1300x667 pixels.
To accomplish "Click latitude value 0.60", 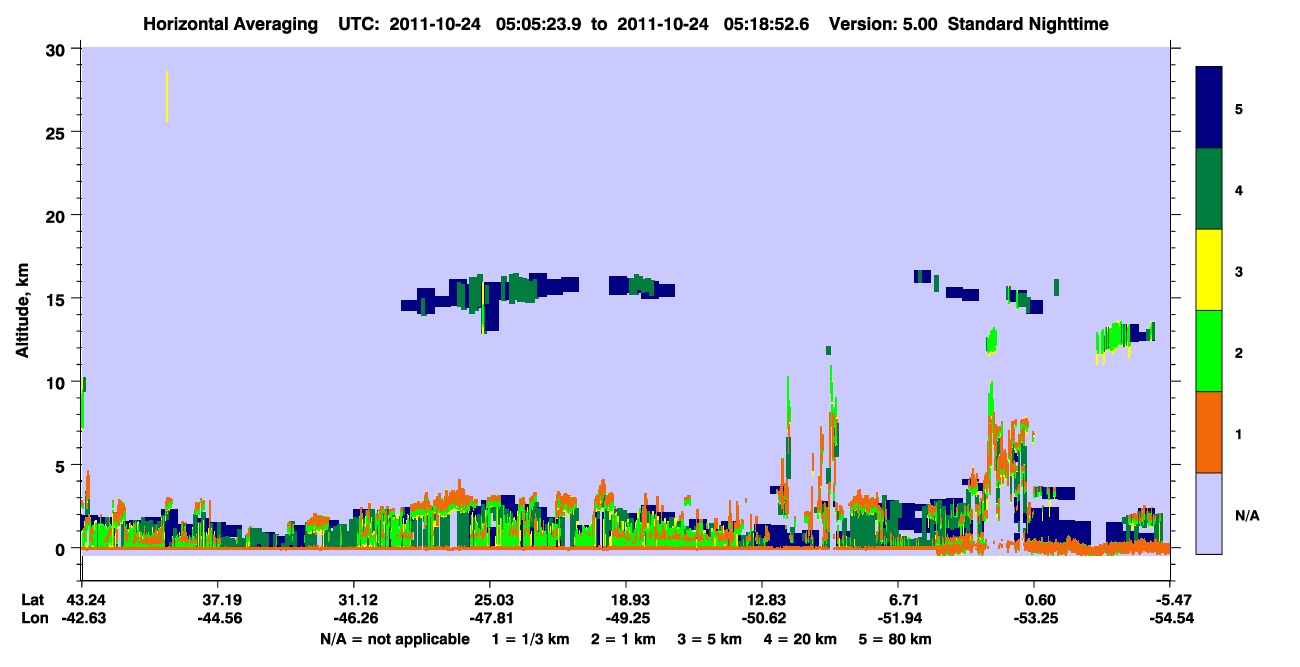I will [1040, 600].
